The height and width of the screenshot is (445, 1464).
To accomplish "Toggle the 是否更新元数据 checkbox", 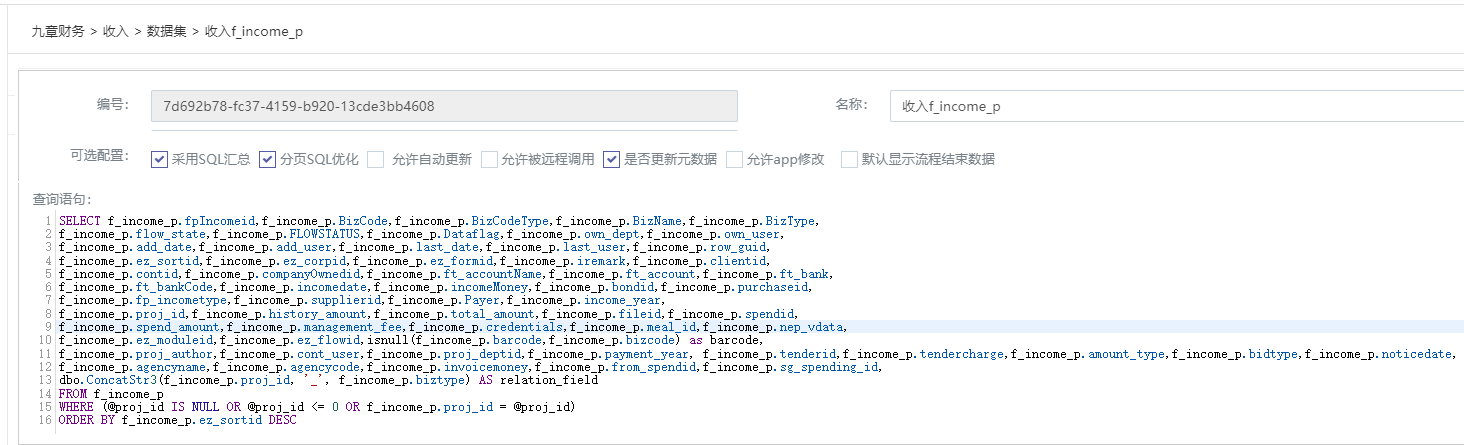I will point(612,159).
